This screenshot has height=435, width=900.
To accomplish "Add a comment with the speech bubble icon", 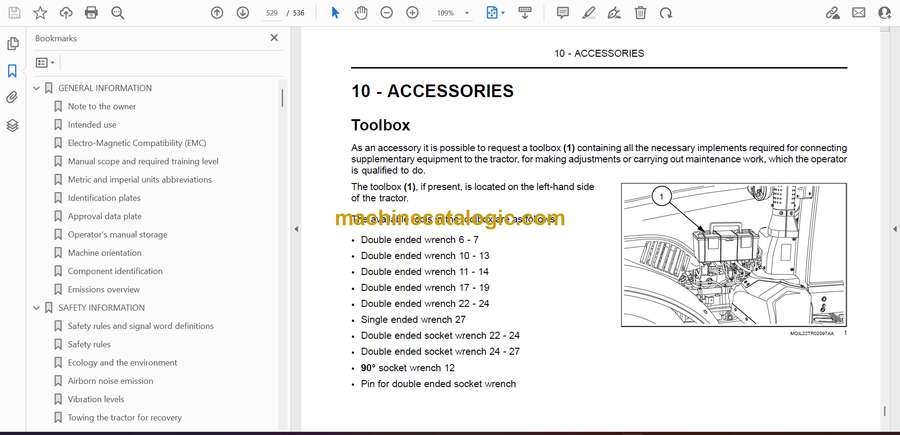I will [562, 13].
